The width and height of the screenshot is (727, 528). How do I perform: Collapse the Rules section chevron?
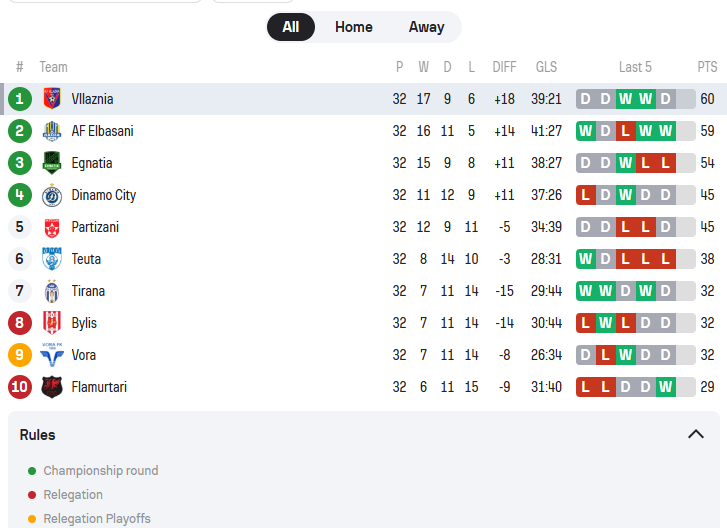tap(696, 434)
